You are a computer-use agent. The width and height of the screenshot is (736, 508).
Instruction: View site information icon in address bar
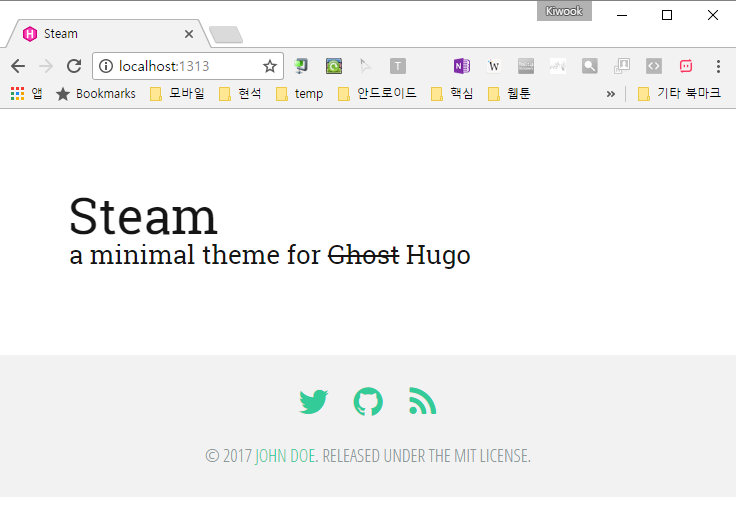106,66
